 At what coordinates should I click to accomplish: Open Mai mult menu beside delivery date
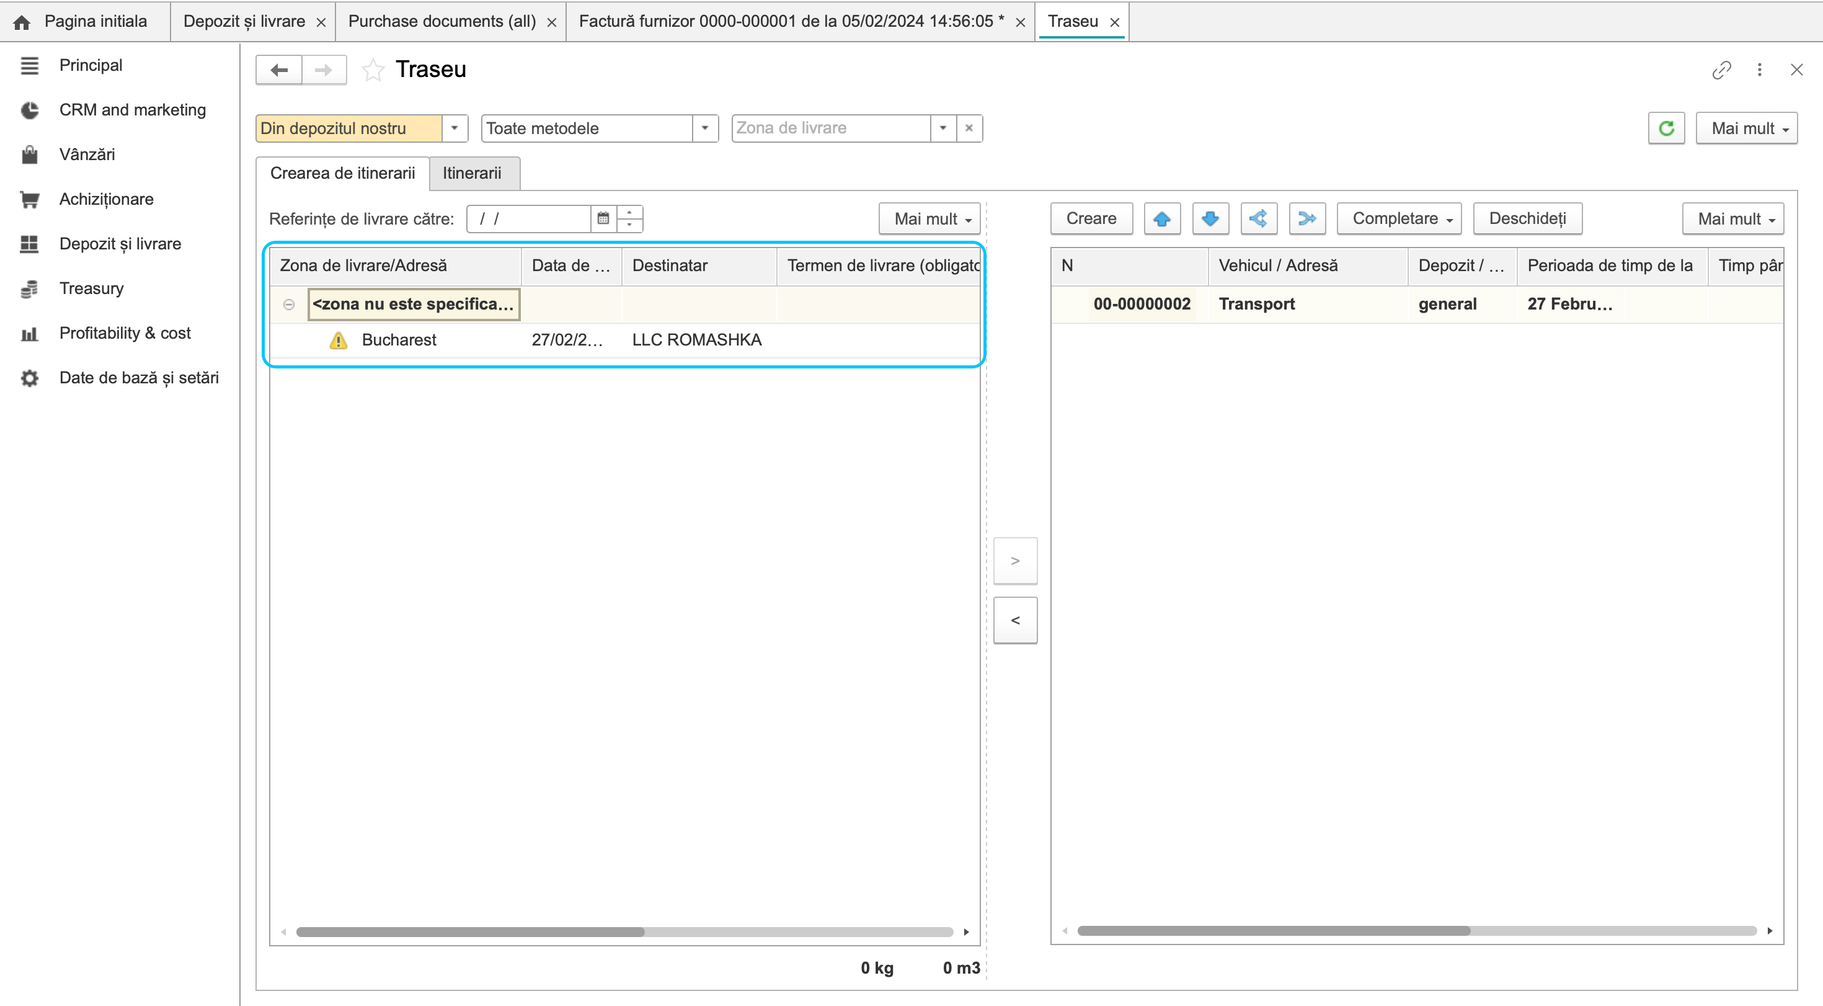pos(929,219)
